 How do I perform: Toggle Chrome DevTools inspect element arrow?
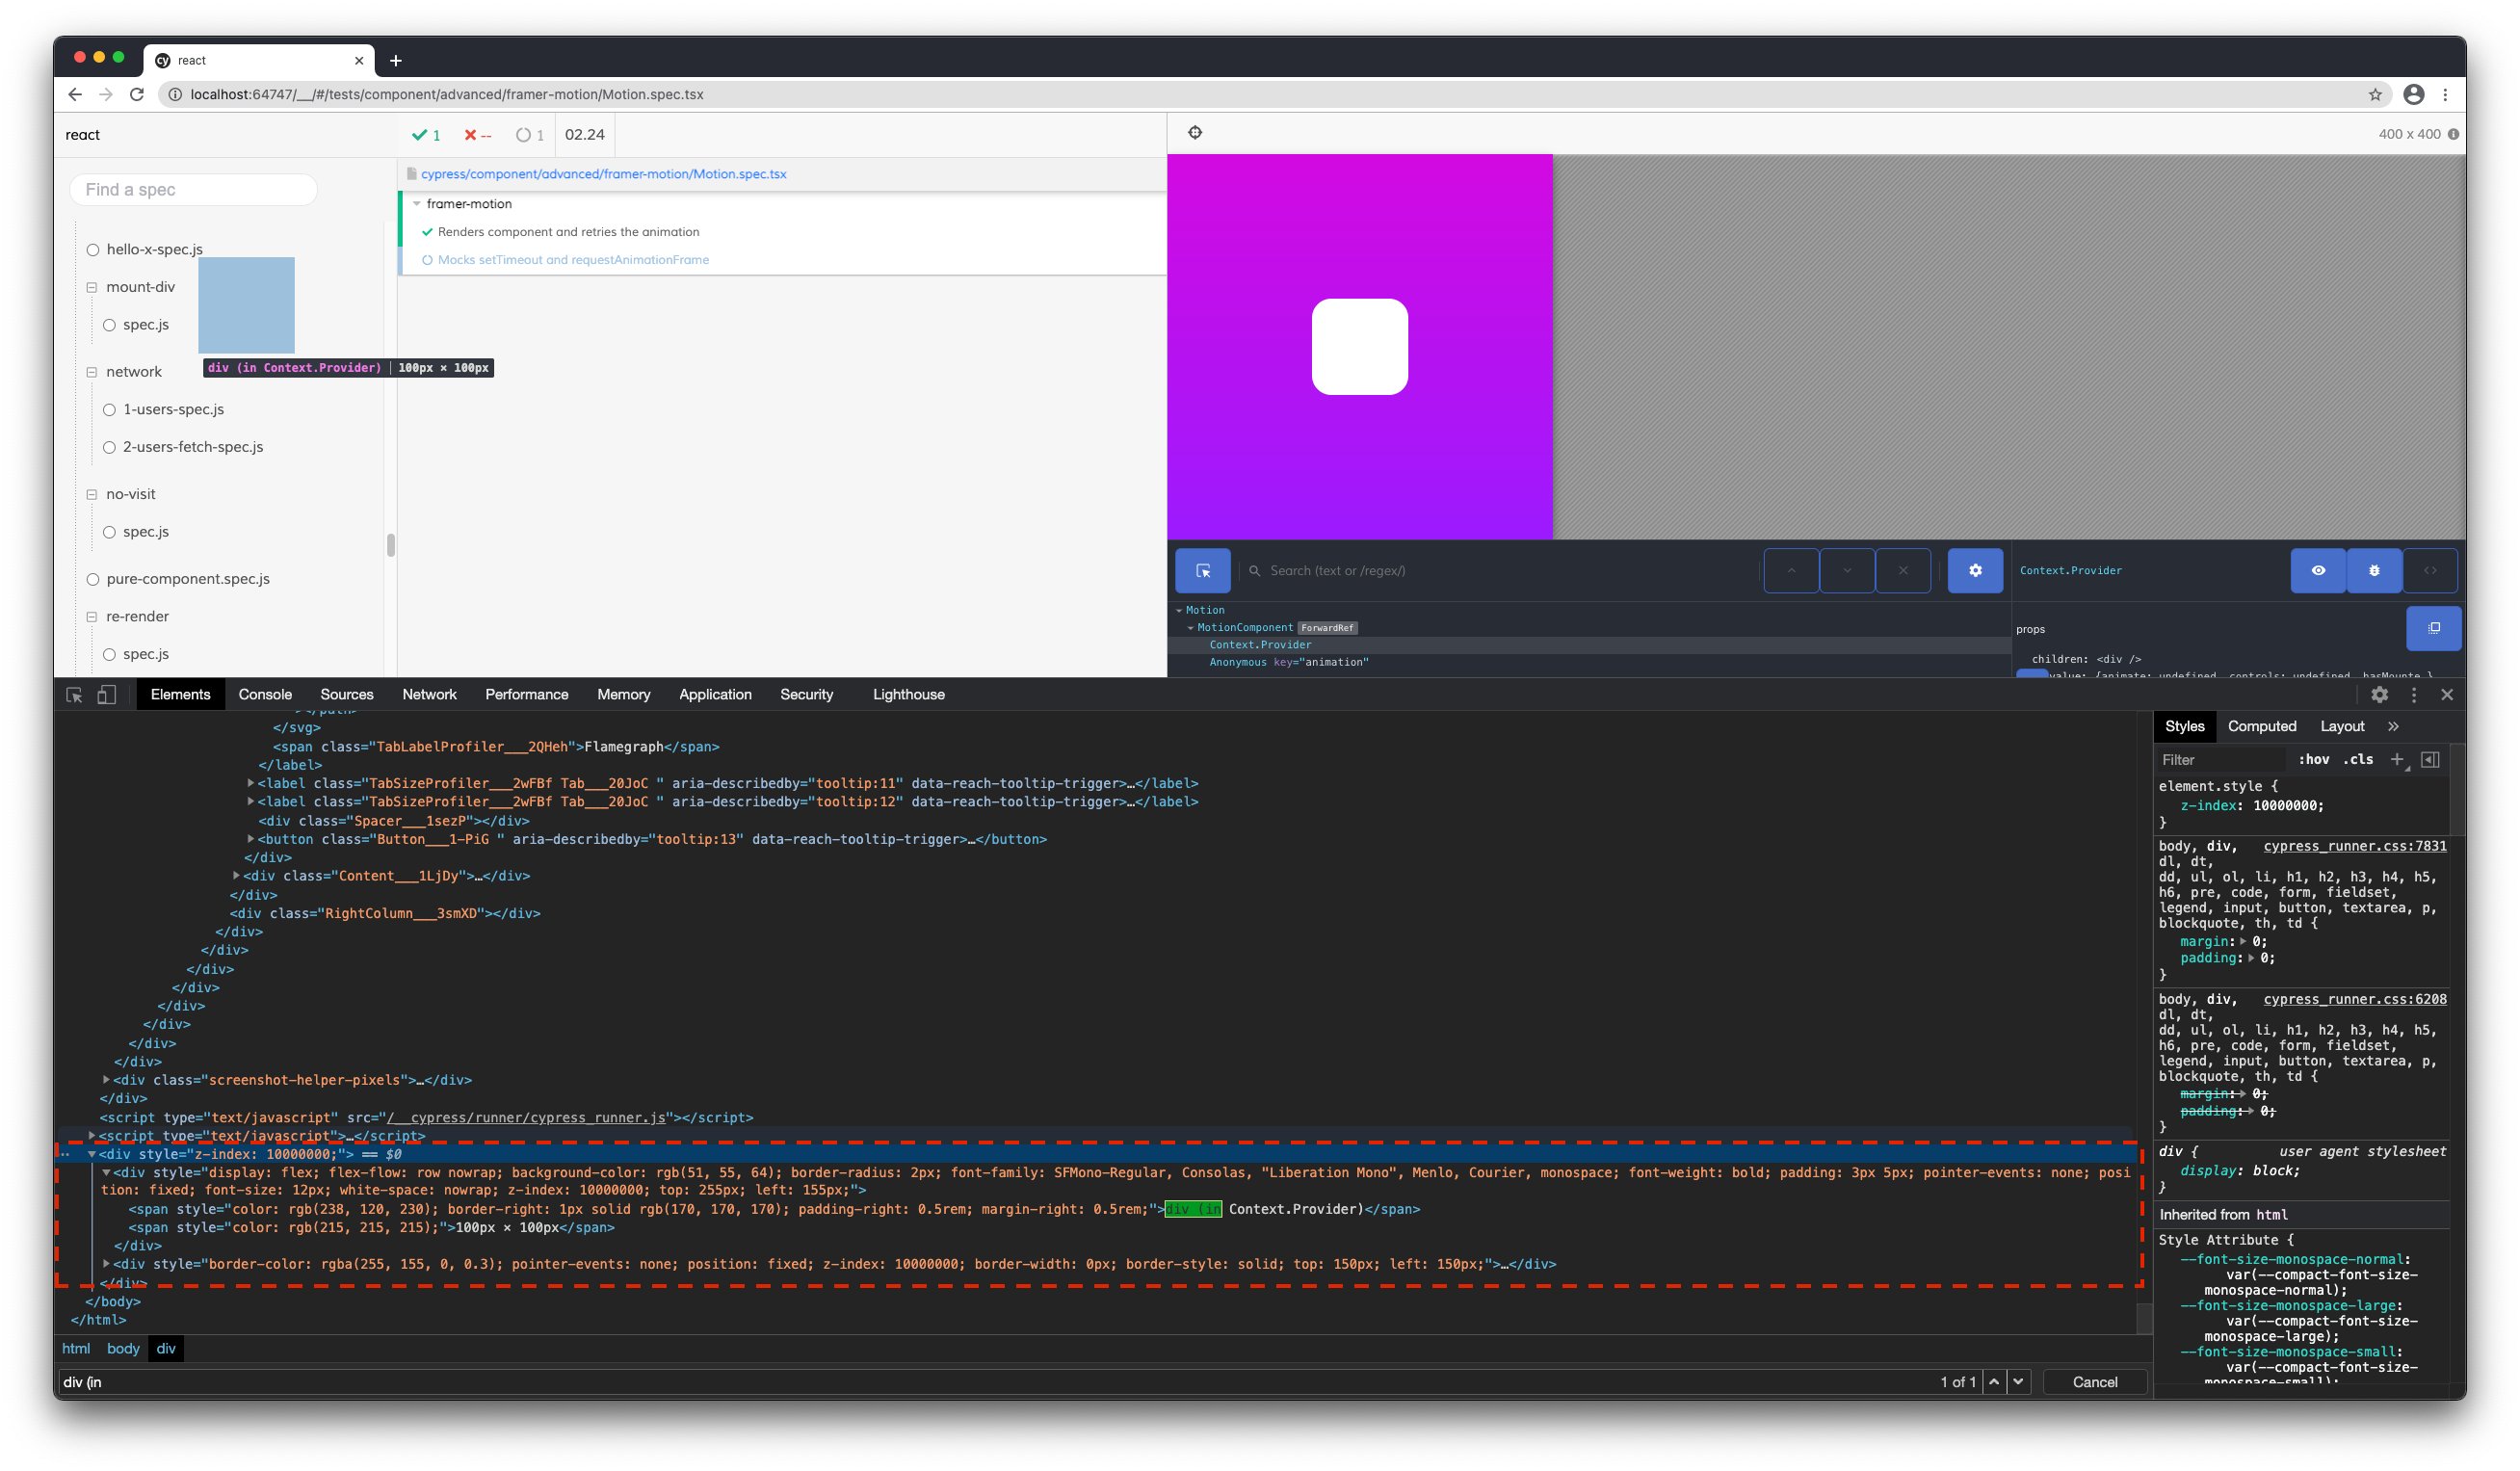(x=74, y=695)
